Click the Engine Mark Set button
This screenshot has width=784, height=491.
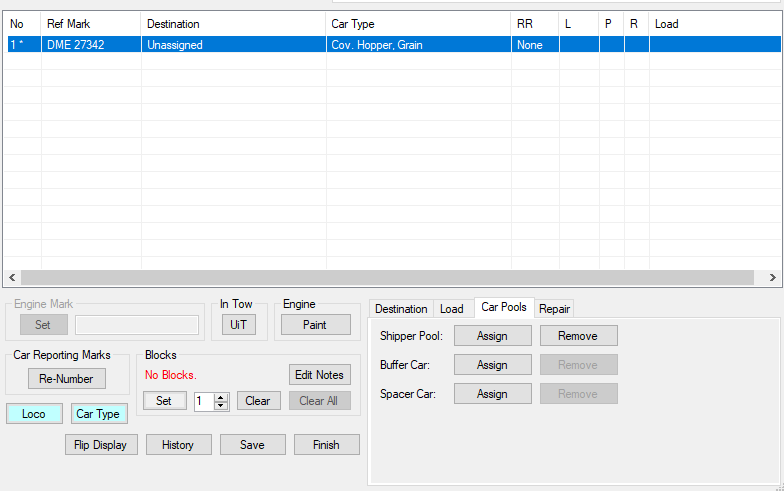(44, 325)
